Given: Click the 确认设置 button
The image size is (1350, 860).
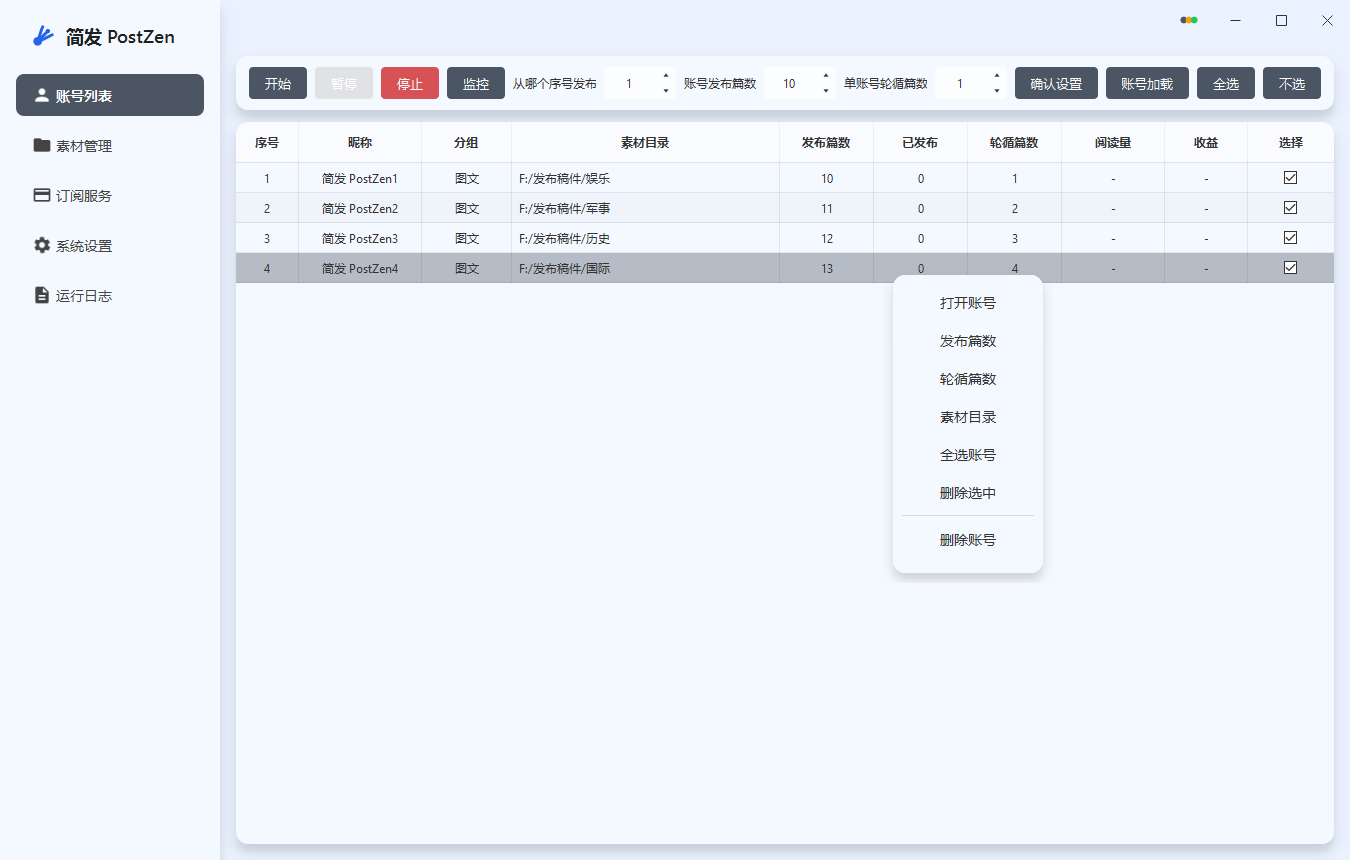Looking at the screenshot, I should tap(1055, 83).
